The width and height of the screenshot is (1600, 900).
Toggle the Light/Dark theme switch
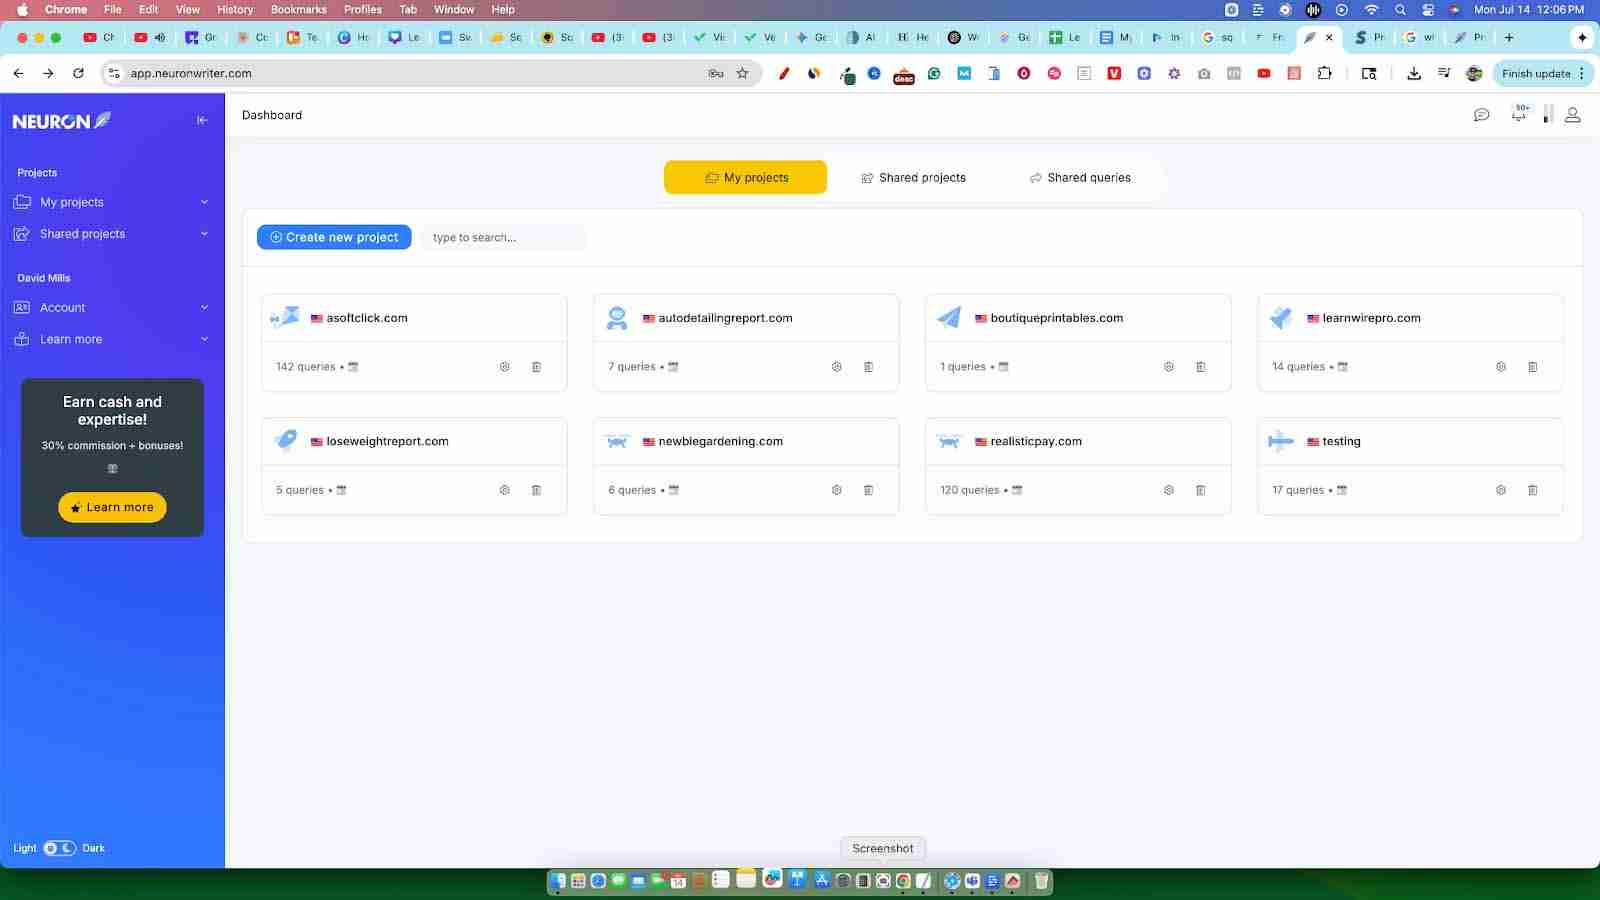(60, 848)
